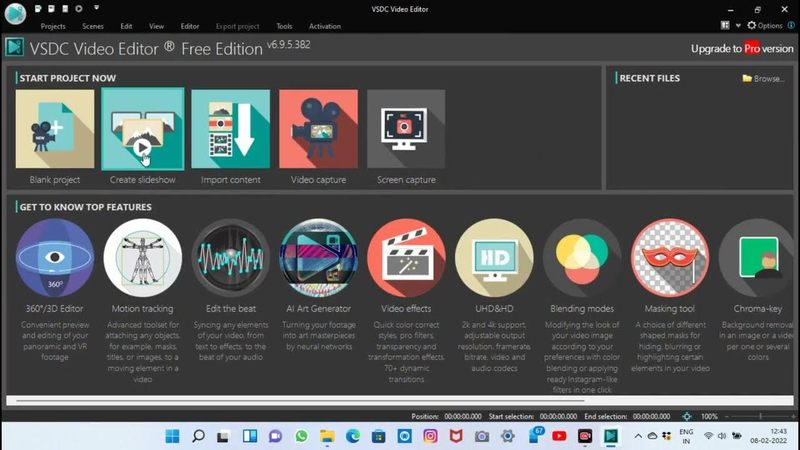Open the Windows Start menu
Viewport: 800px width, 450px height.
(172, 436)
